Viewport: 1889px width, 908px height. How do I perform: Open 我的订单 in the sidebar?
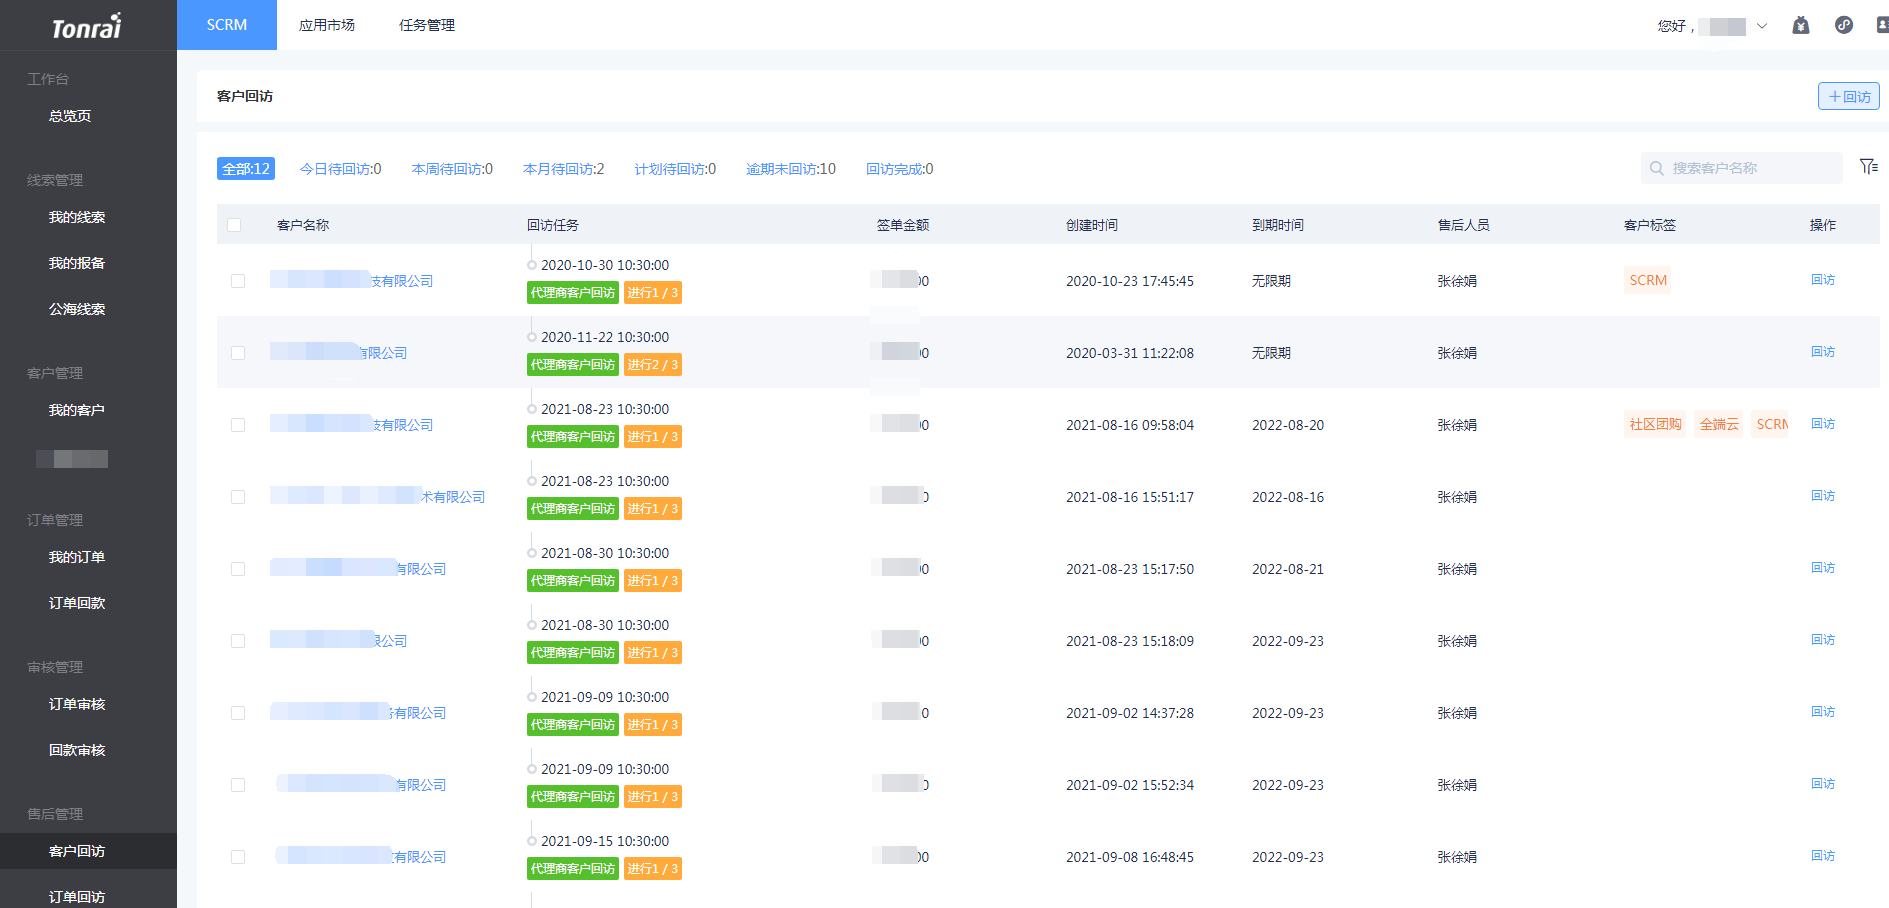point(77,557)
